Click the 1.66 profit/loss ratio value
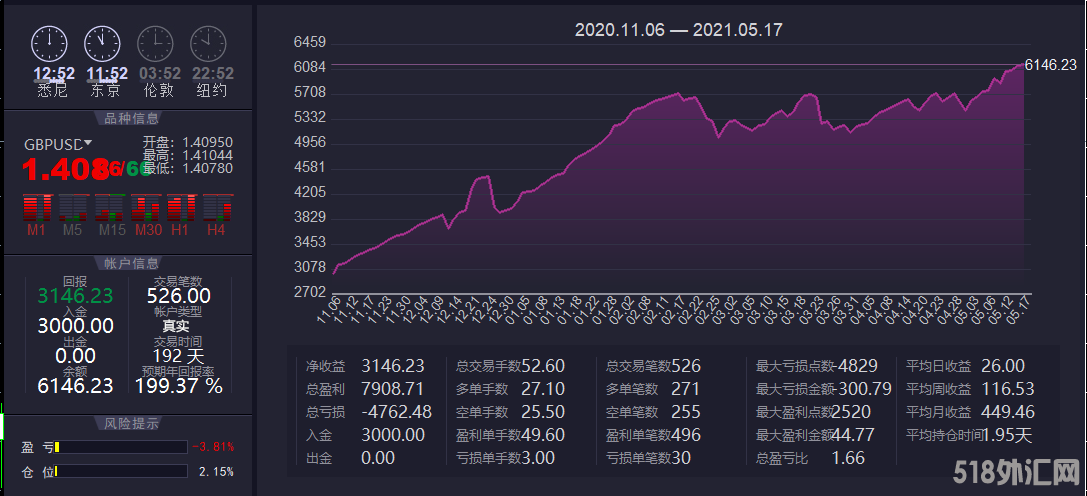 [848, 458]
